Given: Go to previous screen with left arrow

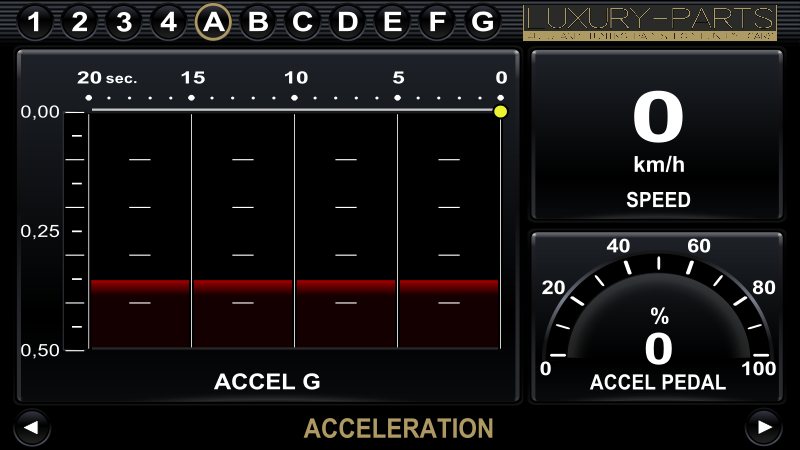Looking at the screenshot, I should pos(32,428).
